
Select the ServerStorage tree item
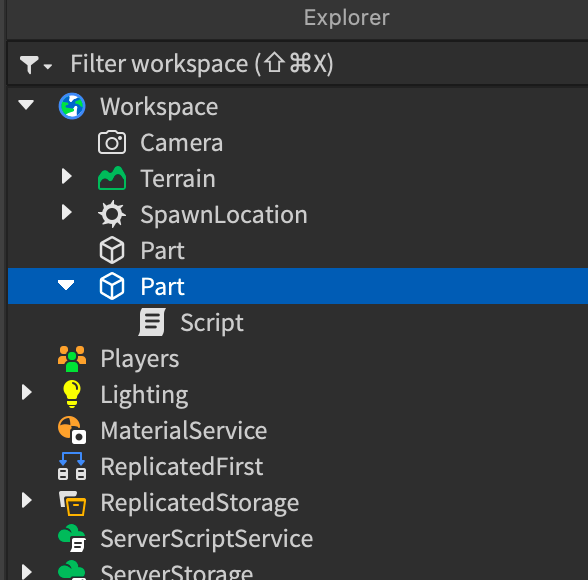pyautogui.click(x=298, y=571)
